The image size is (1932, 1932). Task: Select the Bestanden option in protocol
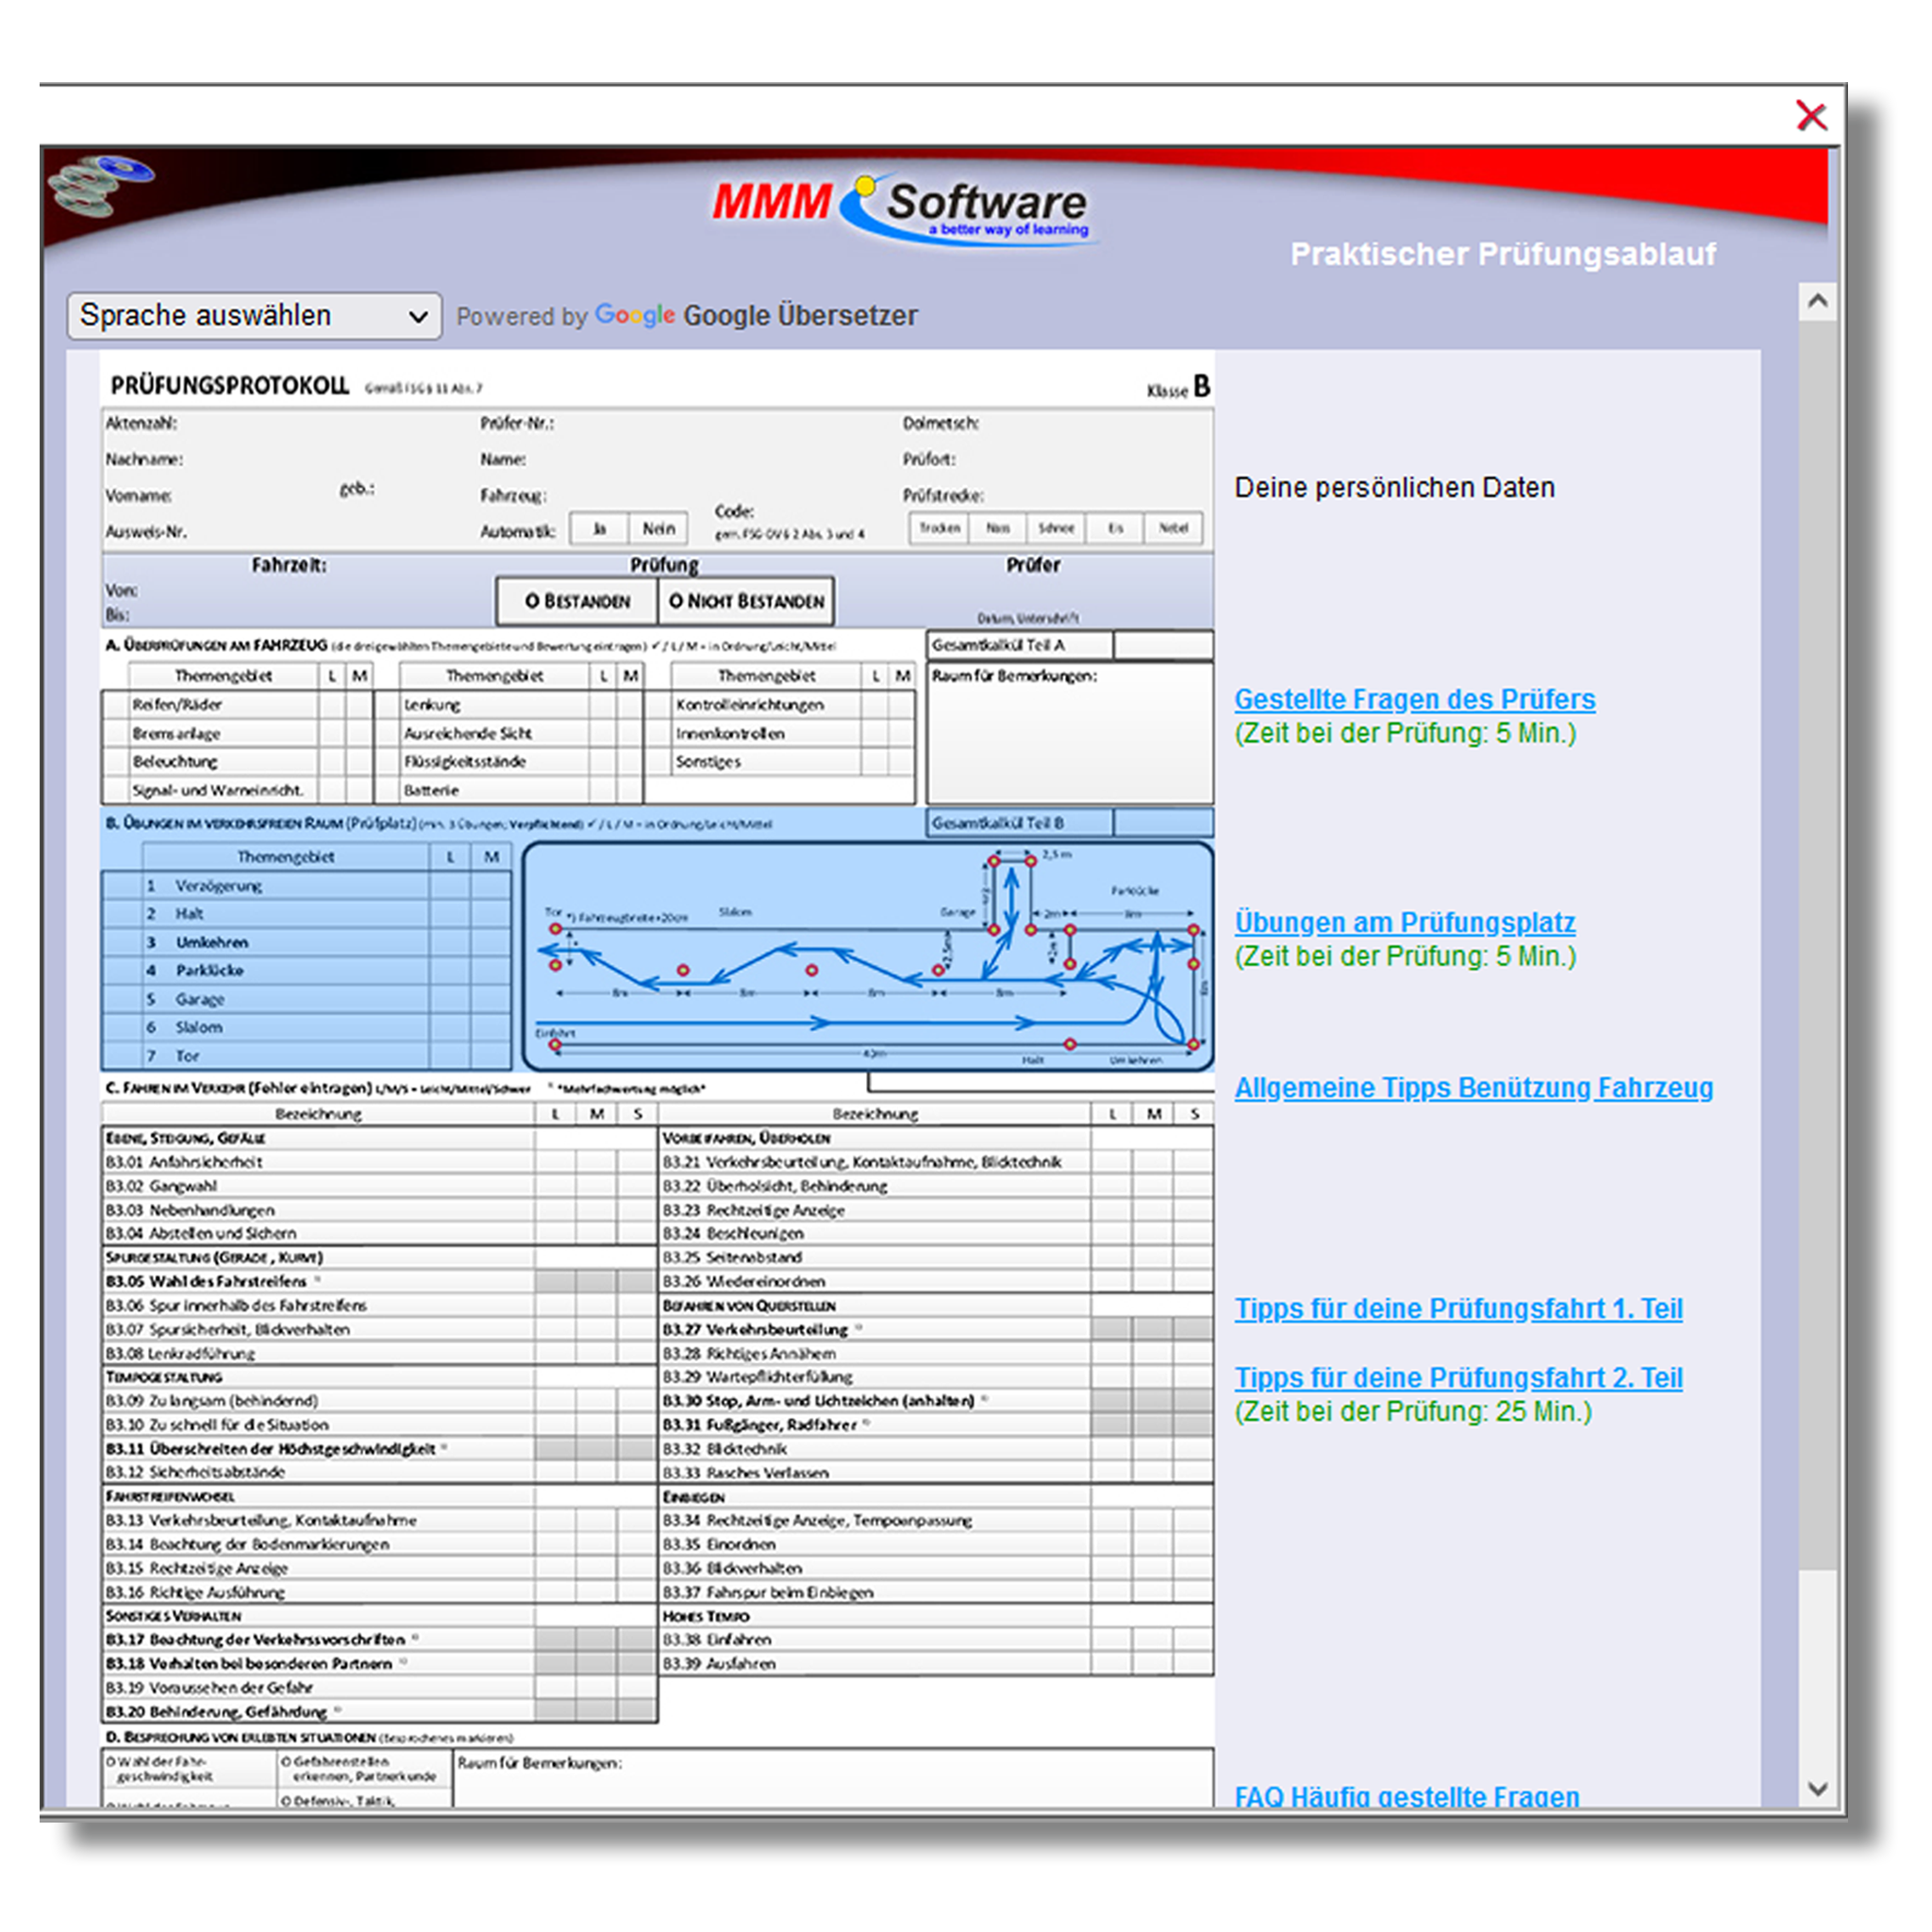(577, 601)
